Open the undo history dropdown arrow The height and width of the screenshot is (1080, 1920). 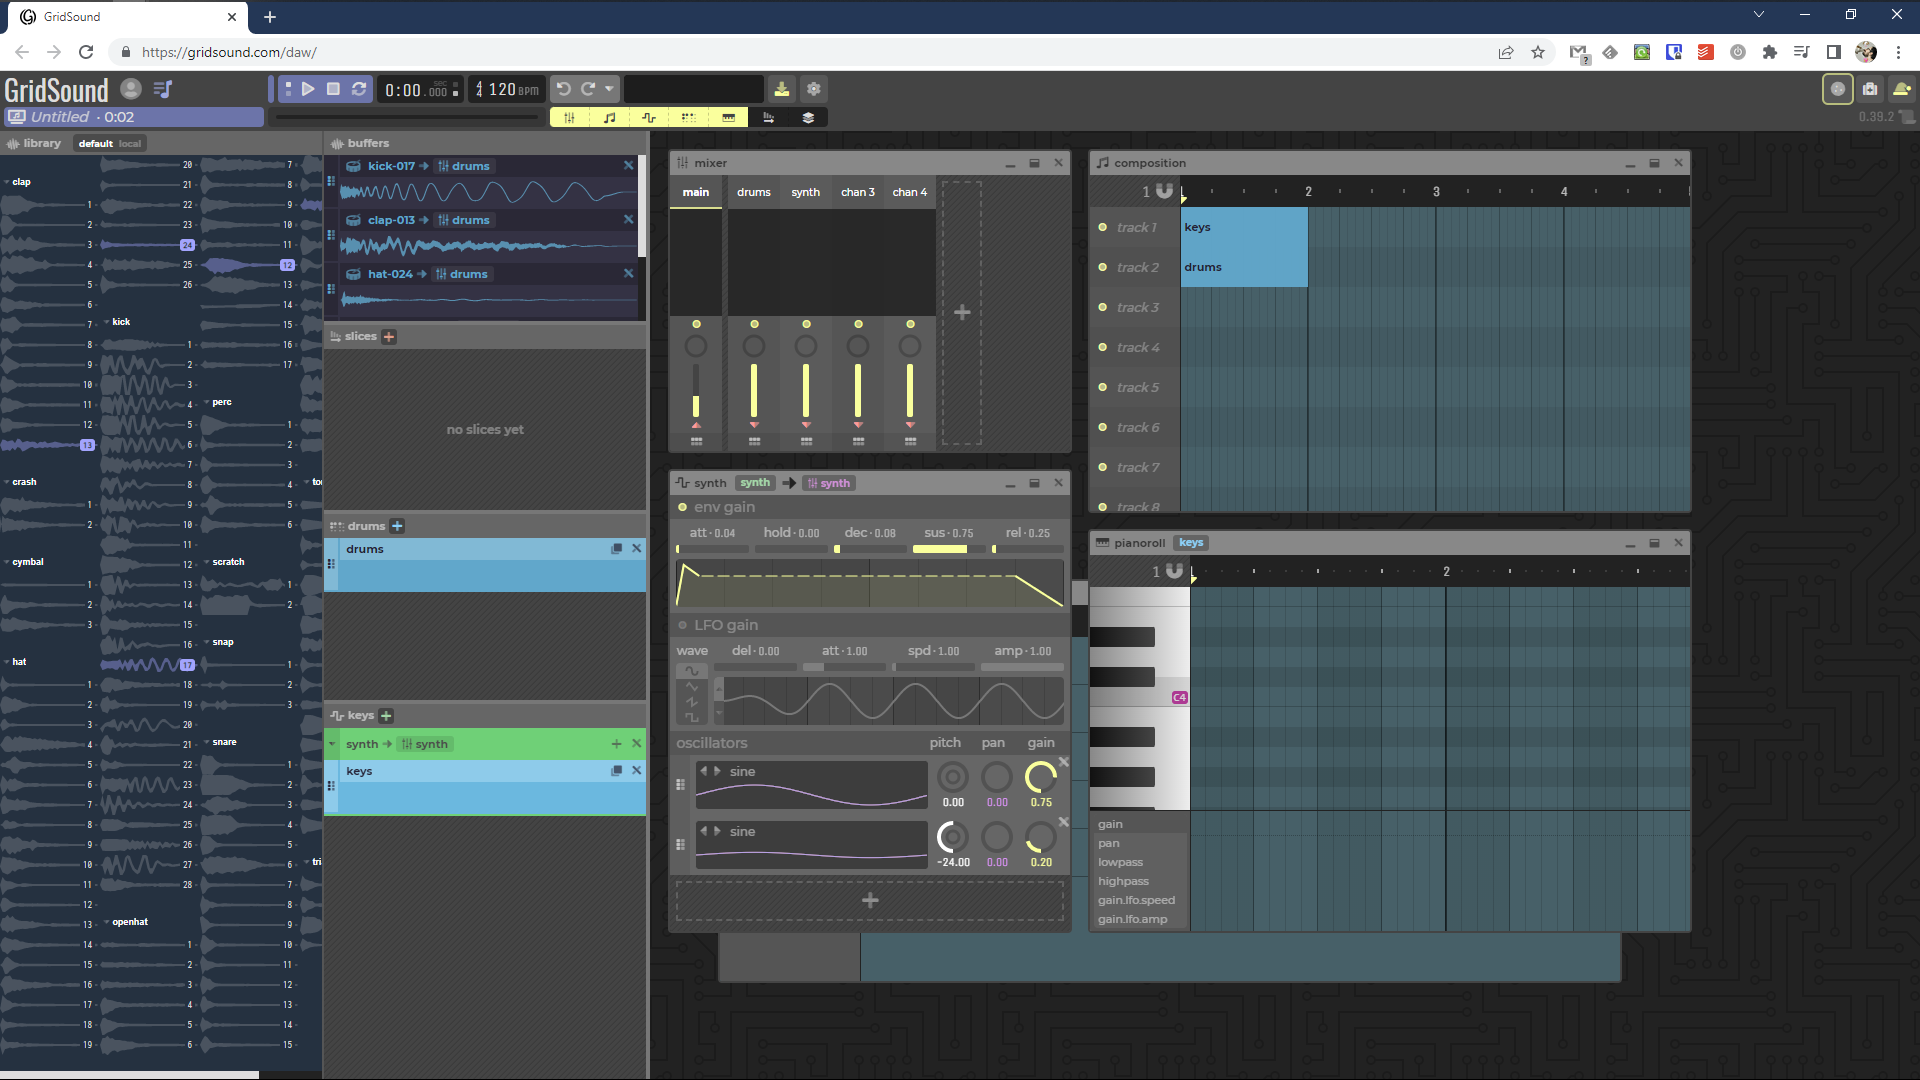point(609,89)
